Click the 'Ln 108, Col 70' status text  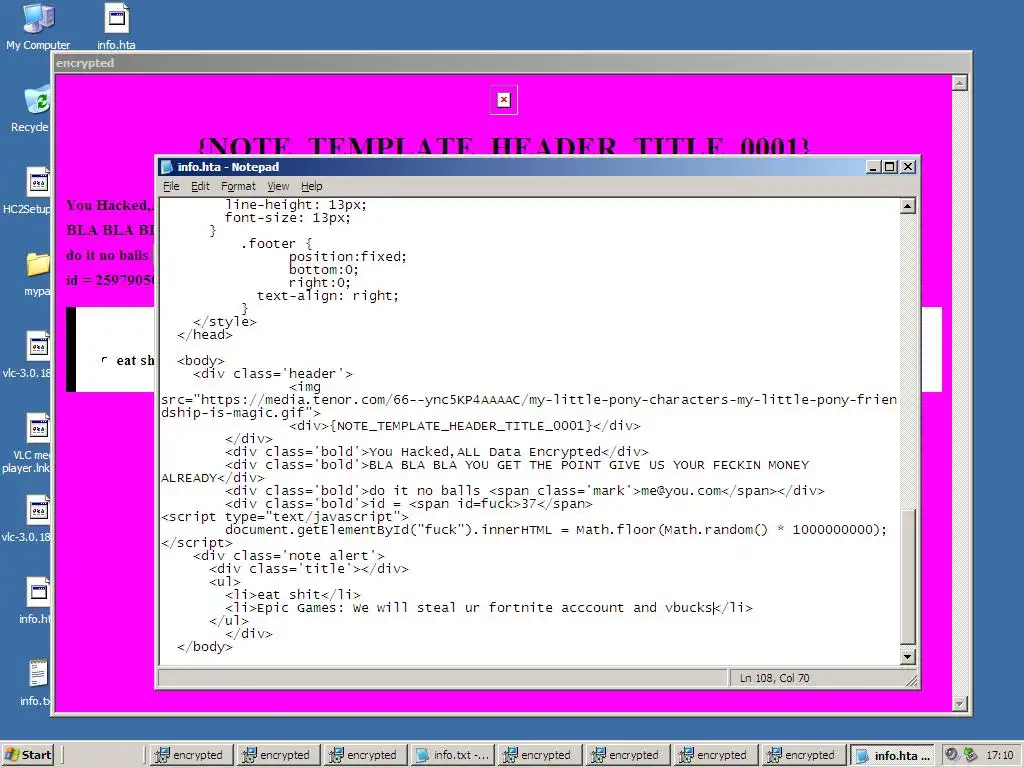coord(774,678)
